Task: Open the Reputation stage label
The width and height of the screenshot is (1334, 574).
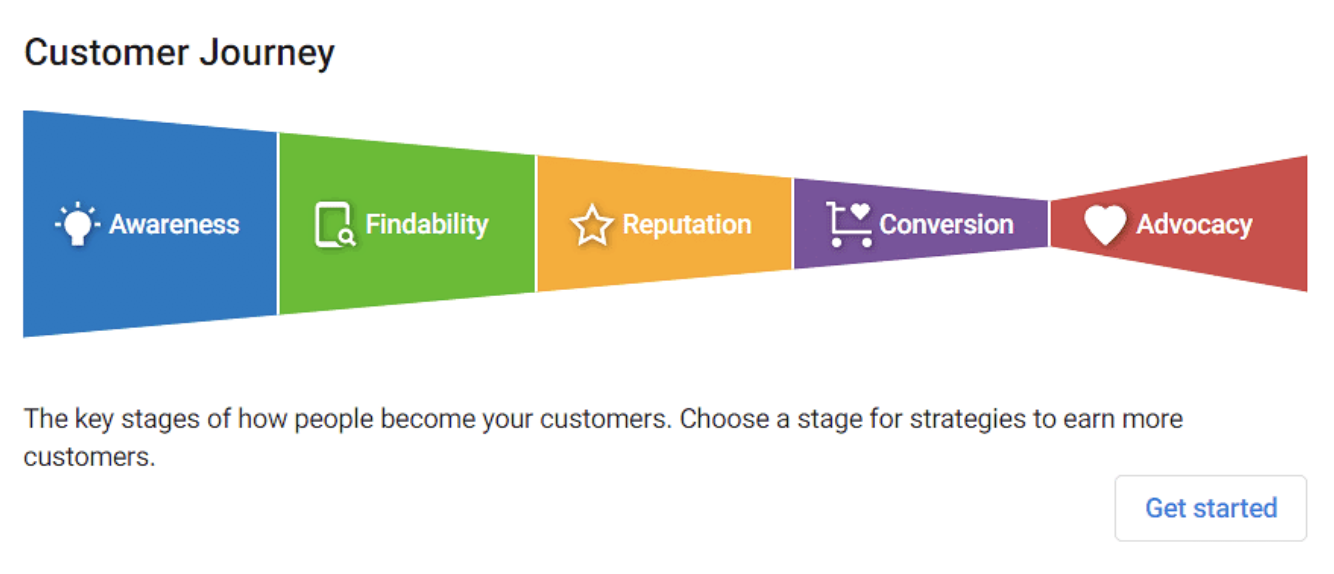Action: click(687, 224)
